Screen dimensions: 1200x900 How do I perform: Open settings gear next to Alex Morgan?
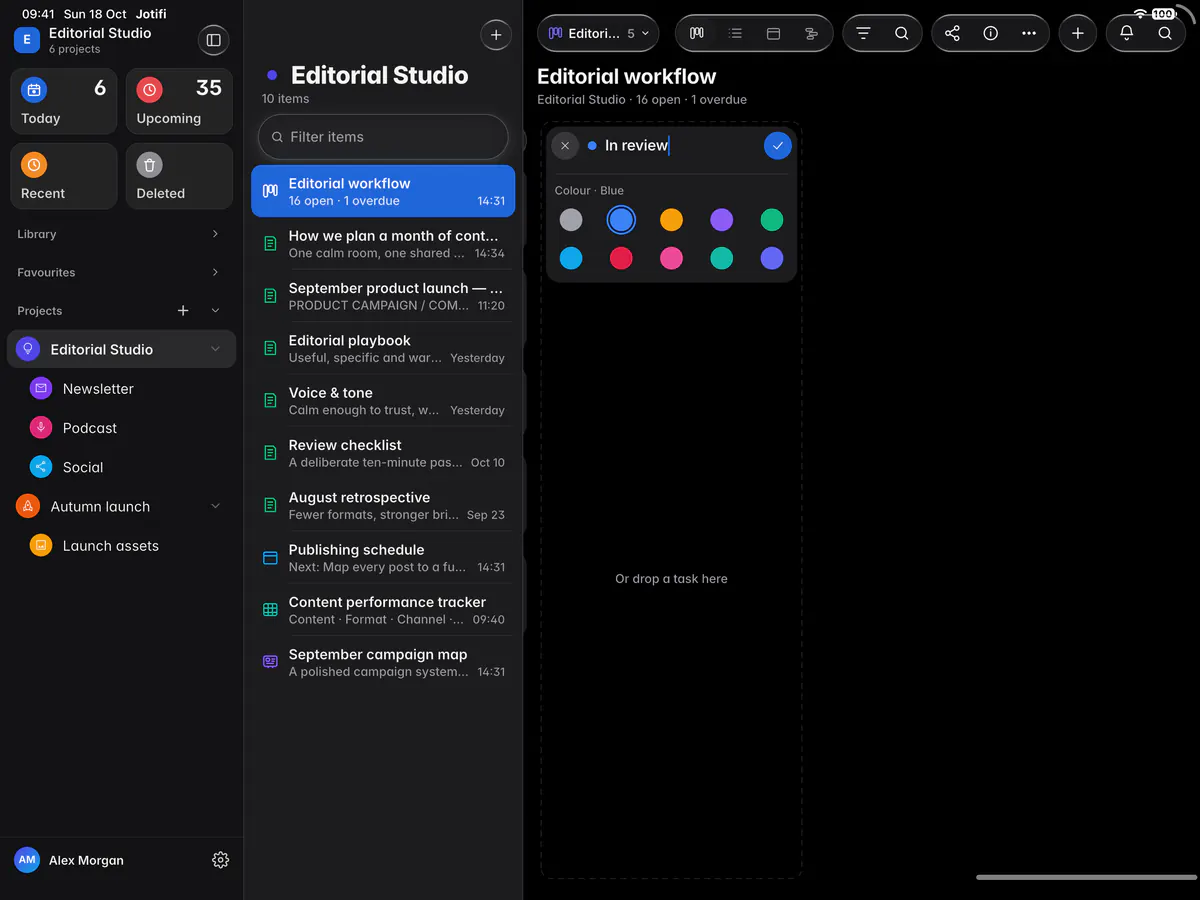point(221,860)
